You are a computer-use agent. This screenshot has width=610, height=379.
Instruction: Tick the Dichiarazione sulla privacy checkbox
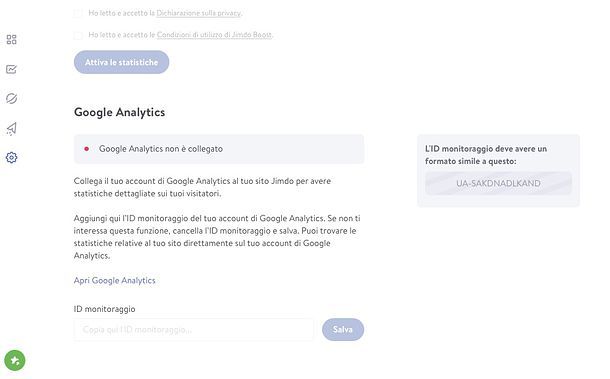click(78, 13)
